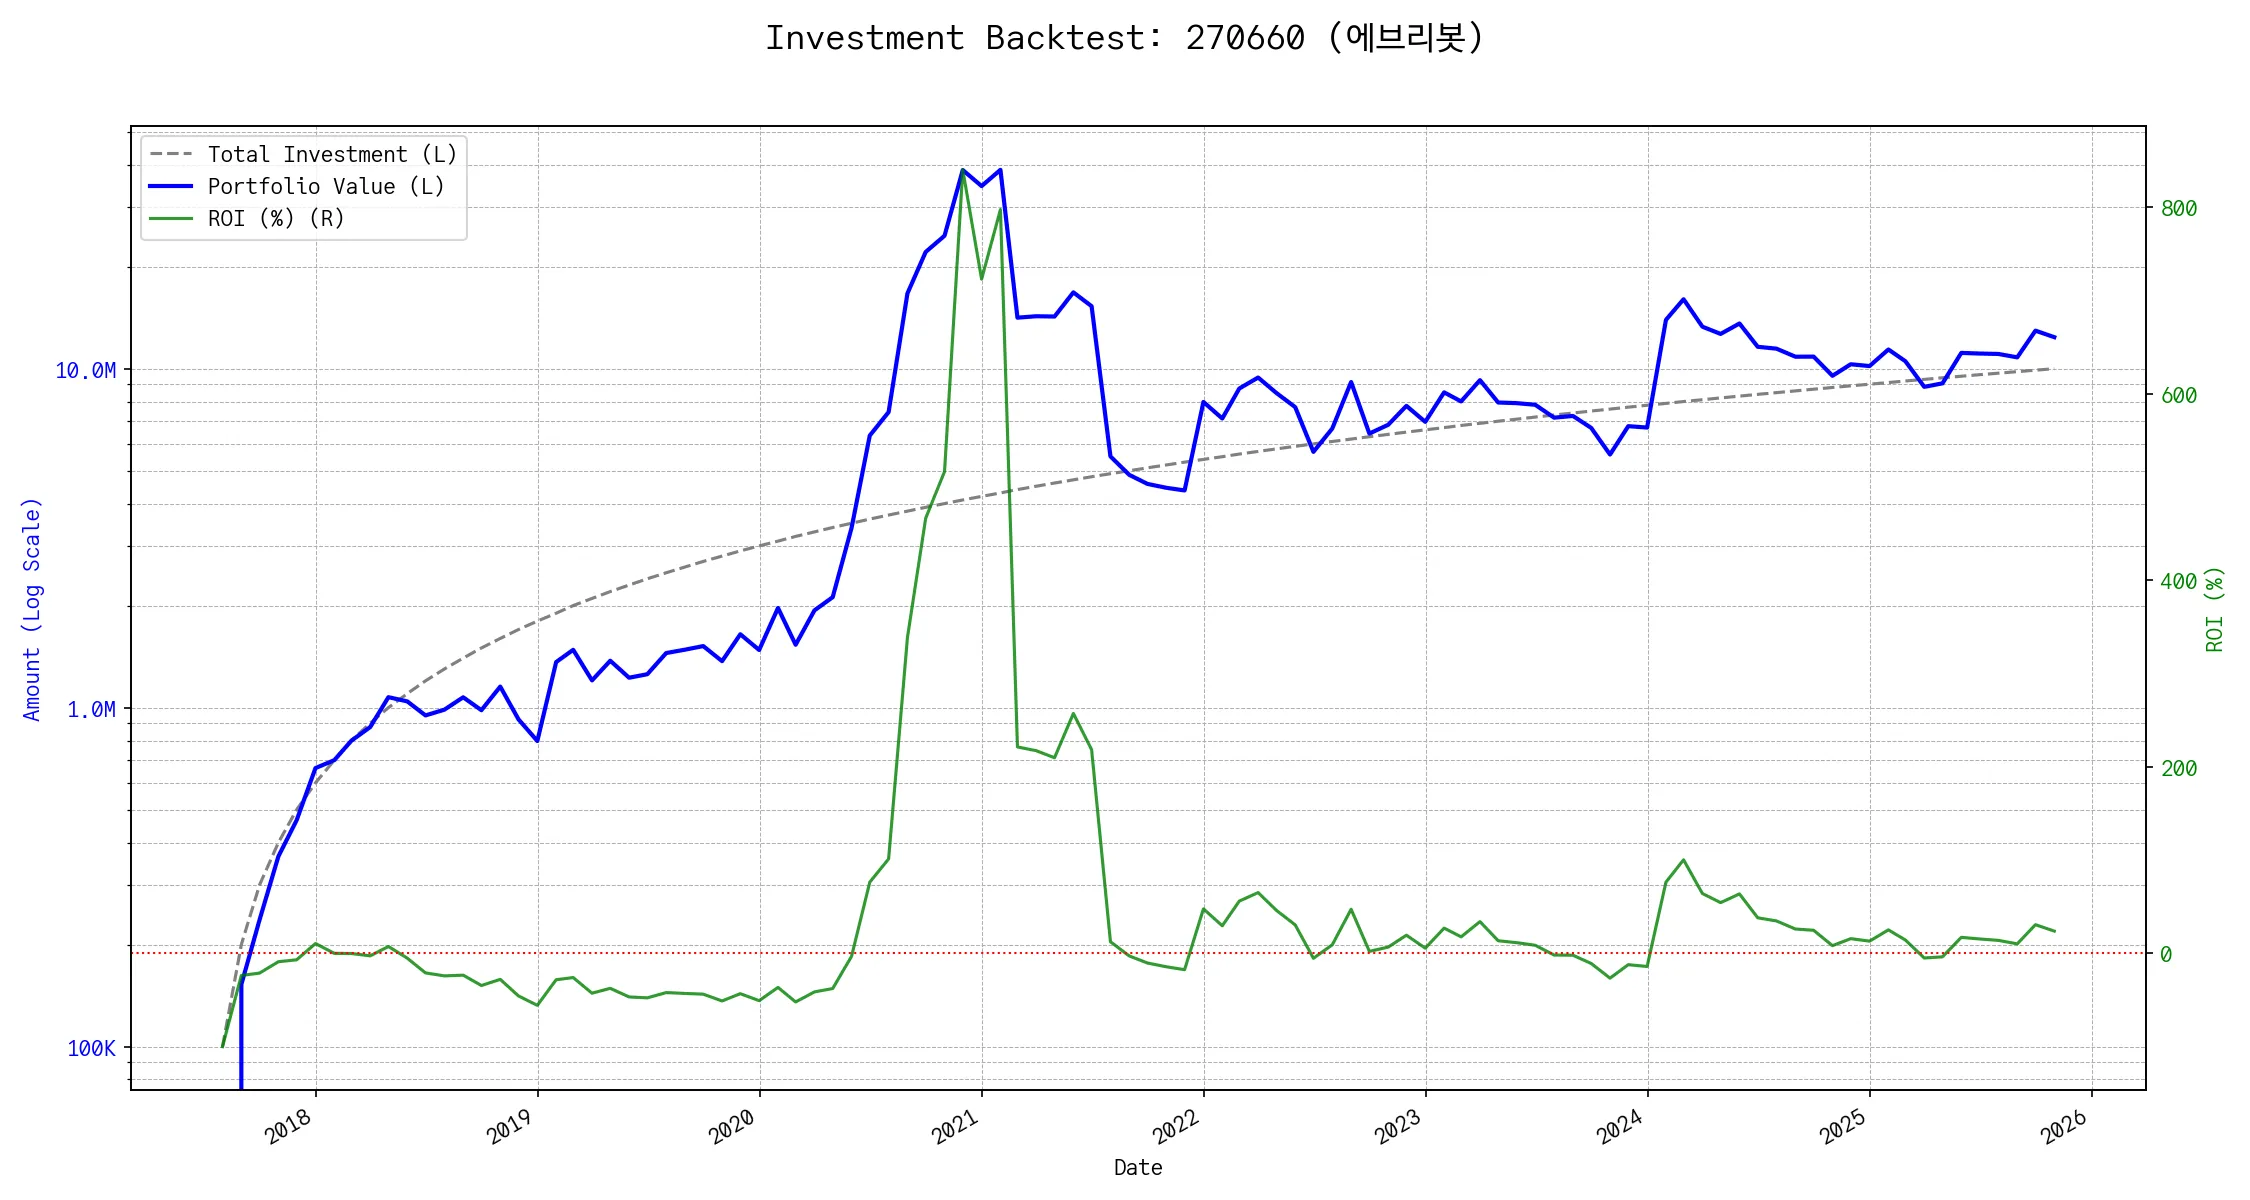Viewport: 2250px width, 1200px height.
Task: Click the 0 right axis tick label
Action: click(x=2166, y=955)
